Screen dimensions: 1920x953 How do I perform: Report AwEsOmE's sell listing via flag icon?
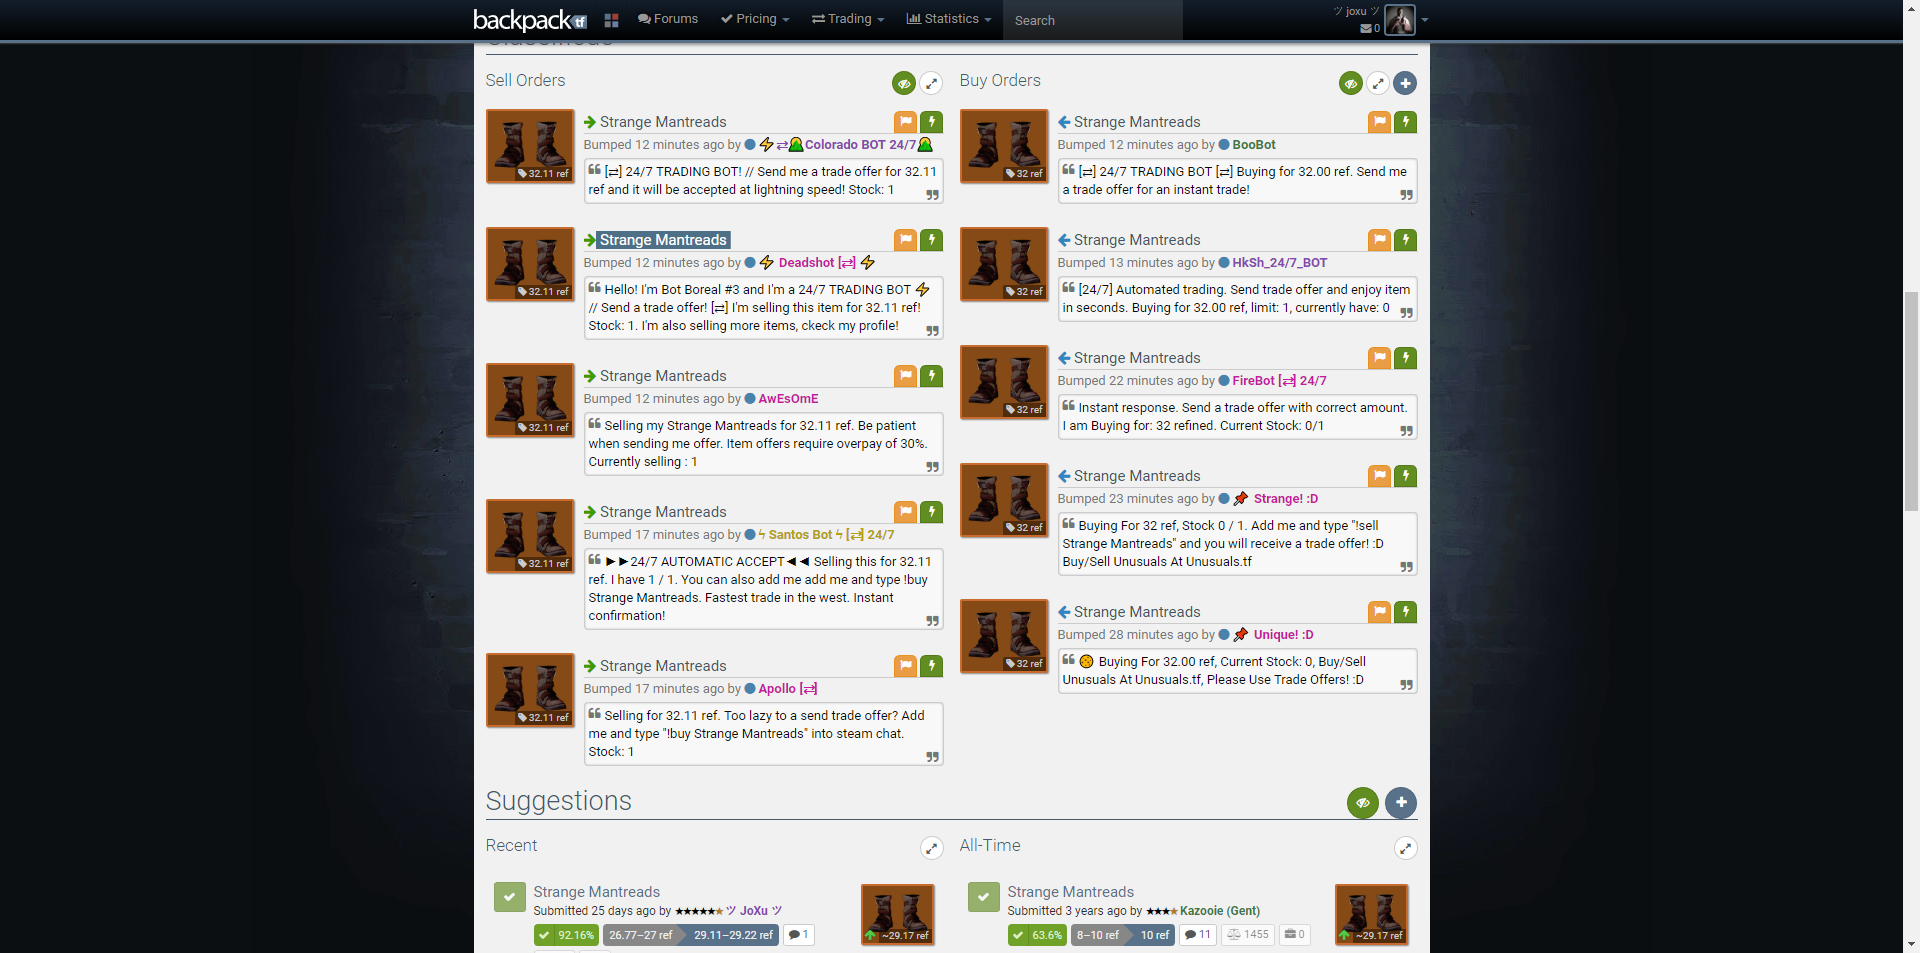pos(905,376)
